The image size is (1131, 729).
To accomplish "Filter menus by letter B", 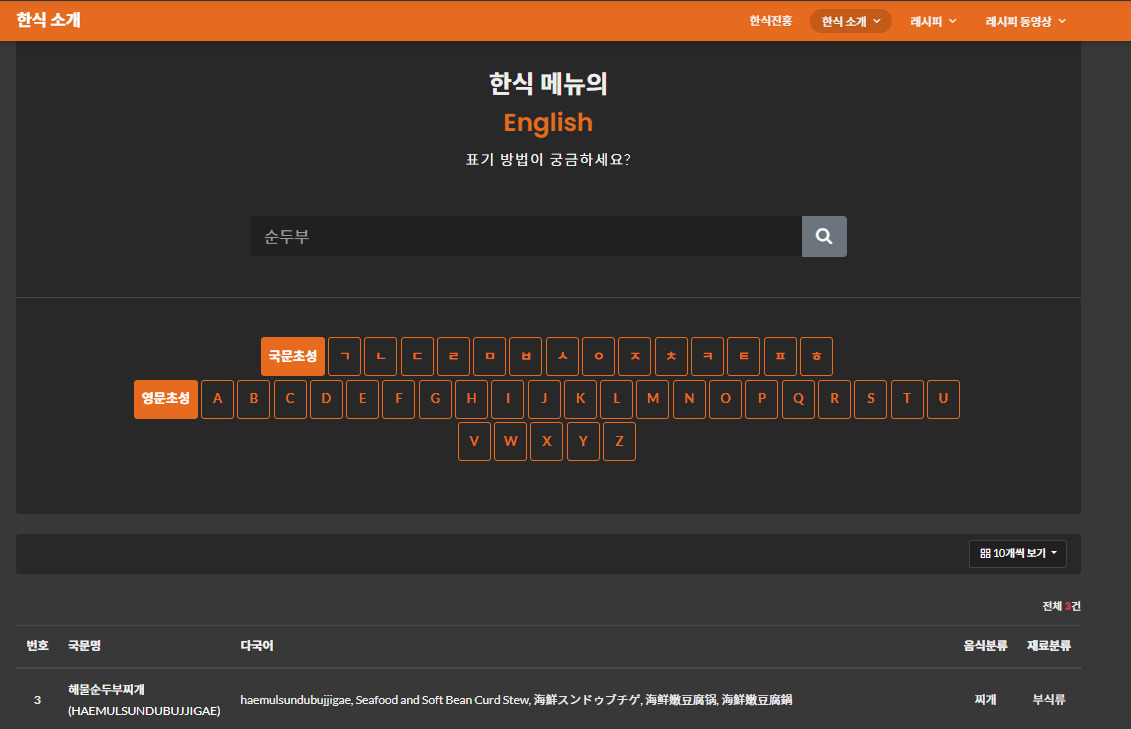I will 254,399.
